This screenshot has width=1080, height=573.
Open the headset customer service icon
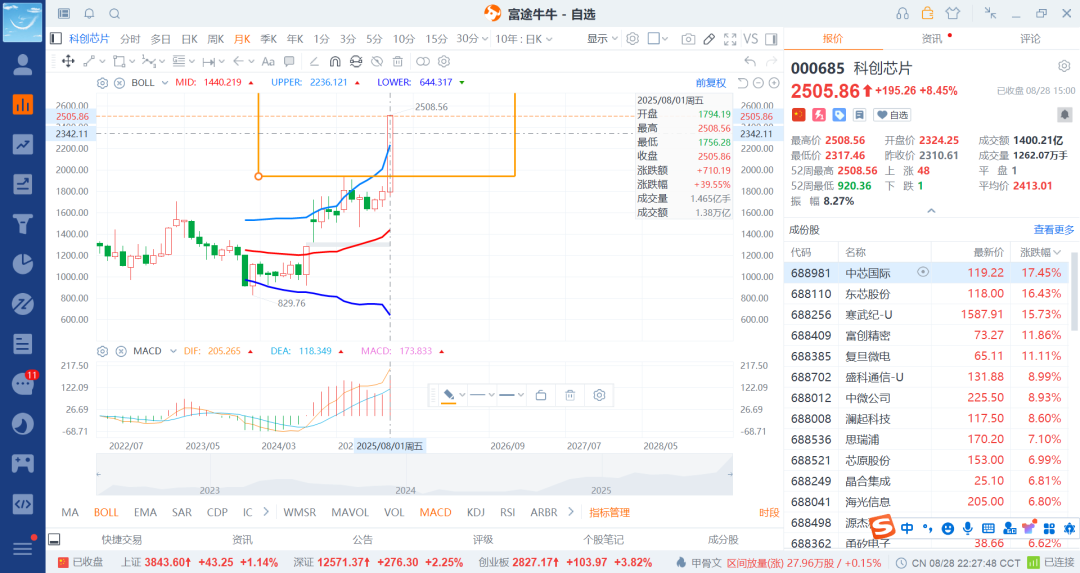902,13
